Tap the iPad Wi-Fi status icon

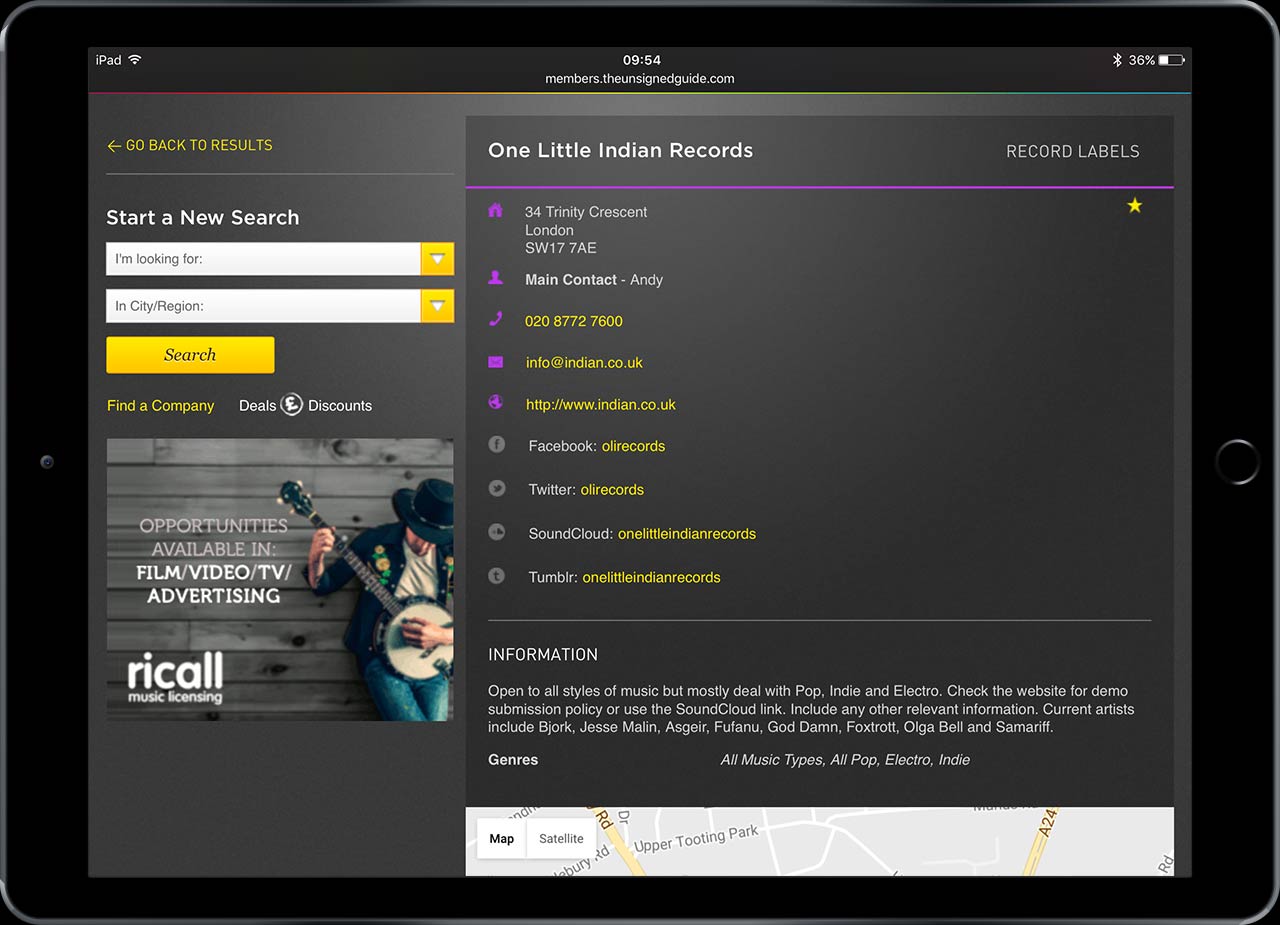[135, 60]
